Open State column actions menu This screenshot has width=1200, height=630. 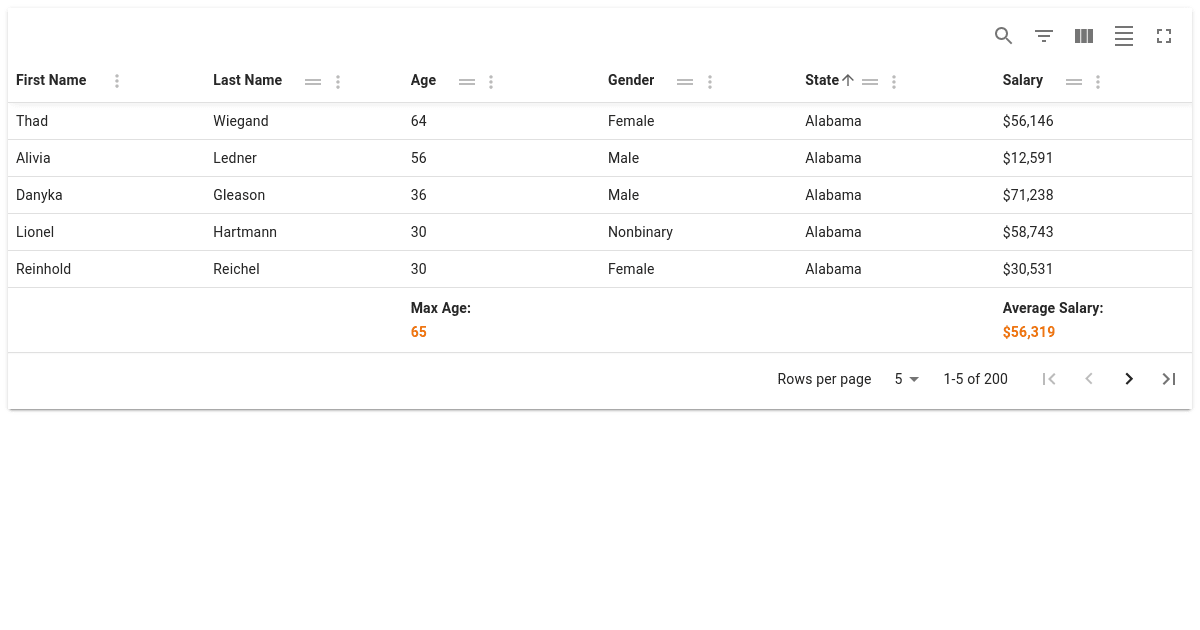[x=894, y=82]
